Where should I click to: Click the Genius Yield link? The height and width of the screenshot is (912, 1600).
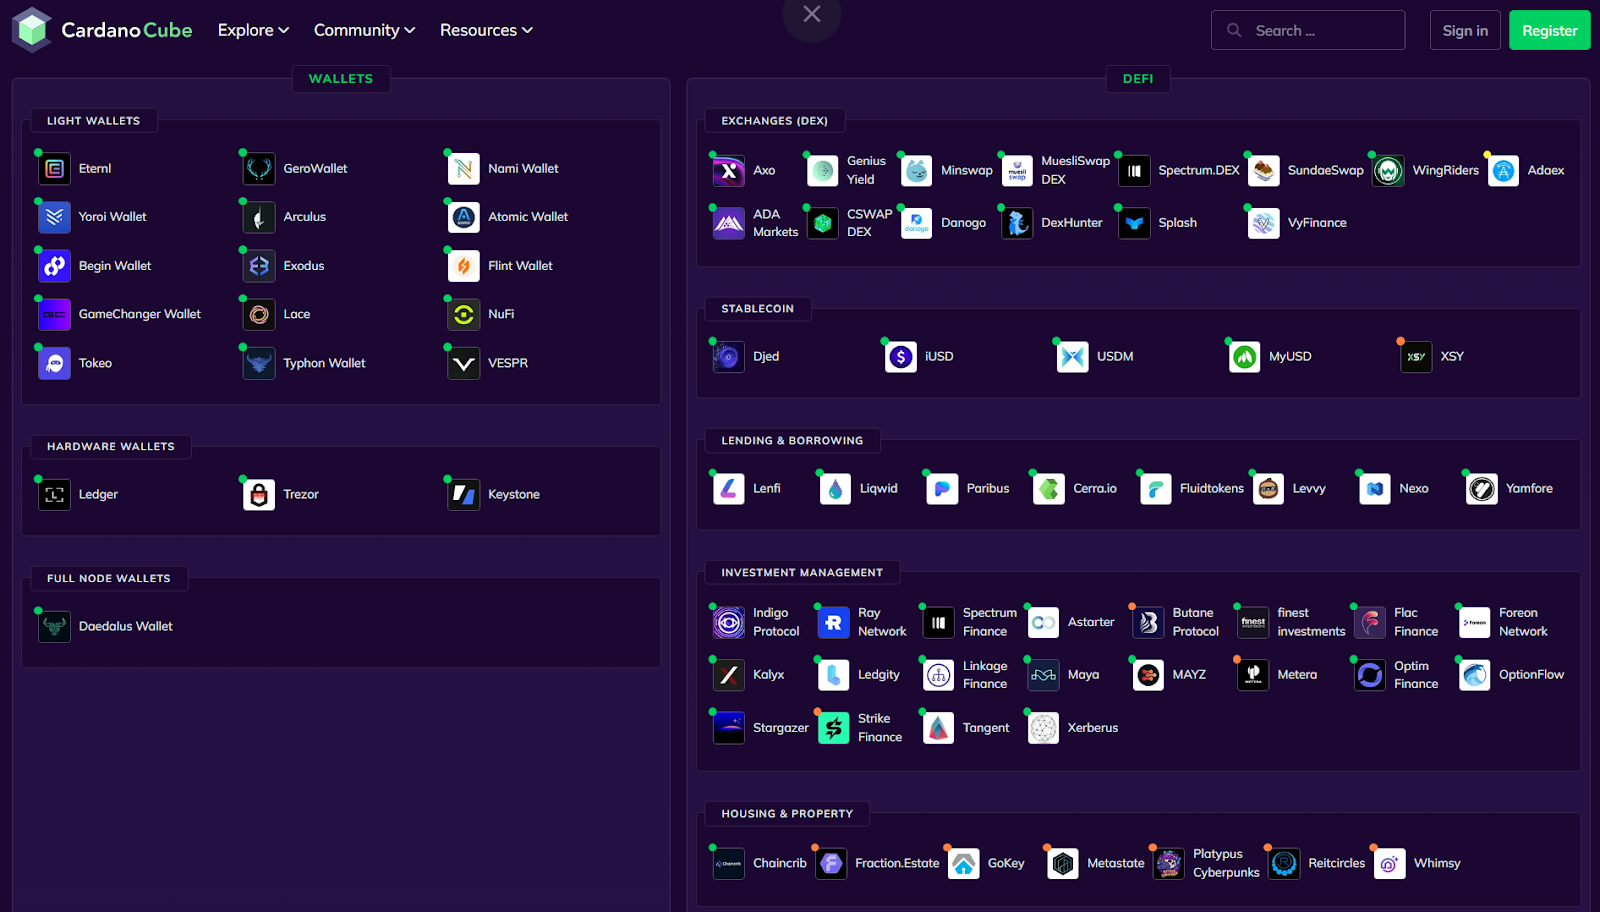[x=866, y=171]
